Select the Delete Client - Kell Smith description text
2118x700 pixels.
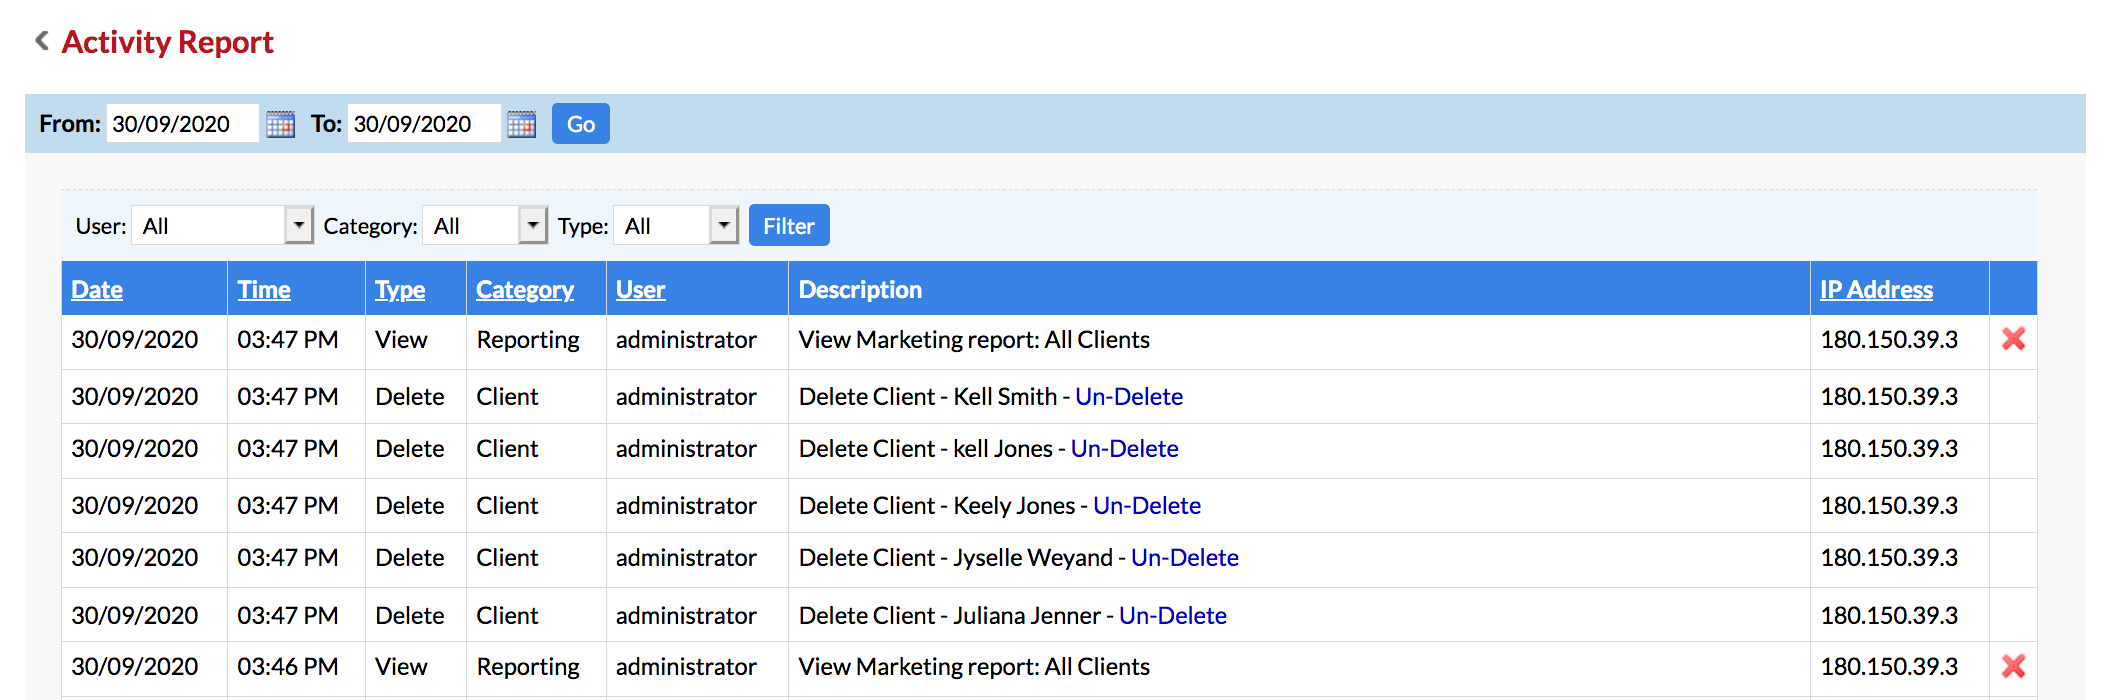tap(928, 397)
